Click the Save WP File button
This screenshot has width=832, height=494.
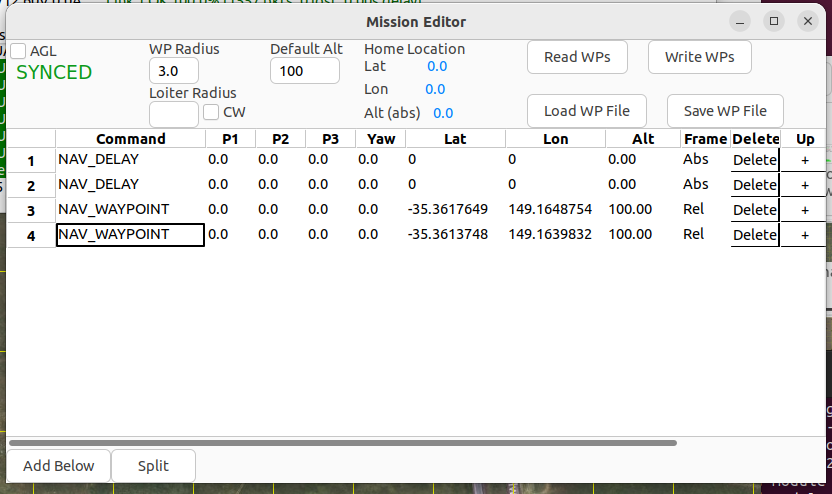(725, 111)
